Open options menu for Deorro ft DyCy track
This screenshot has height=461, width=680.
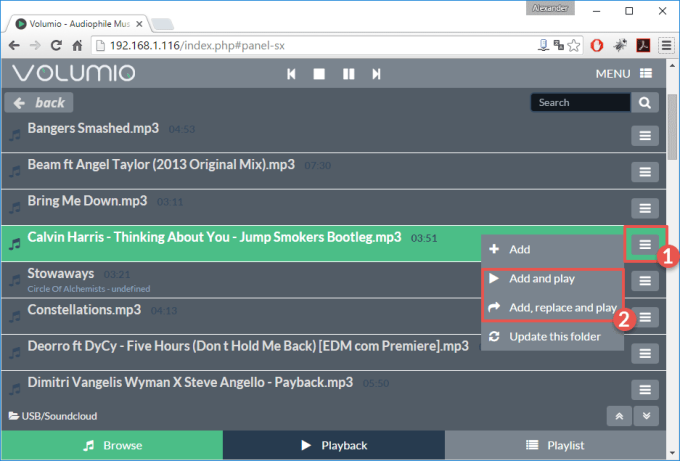tap(645, 353)
